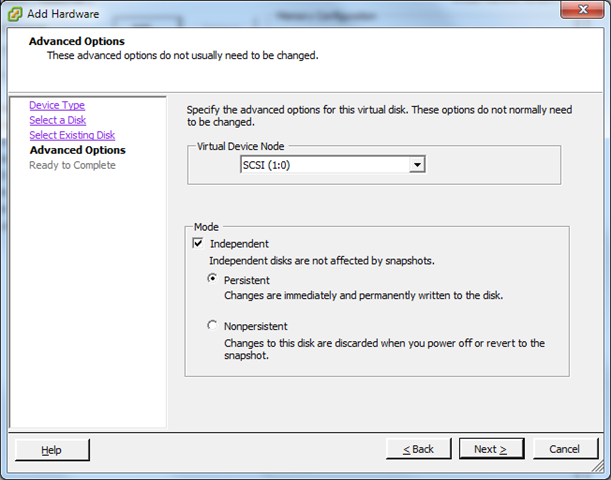Viewport: 611px width, 480px height.
Task: Open the Select a Disk step link
Action: click(57, 120)
